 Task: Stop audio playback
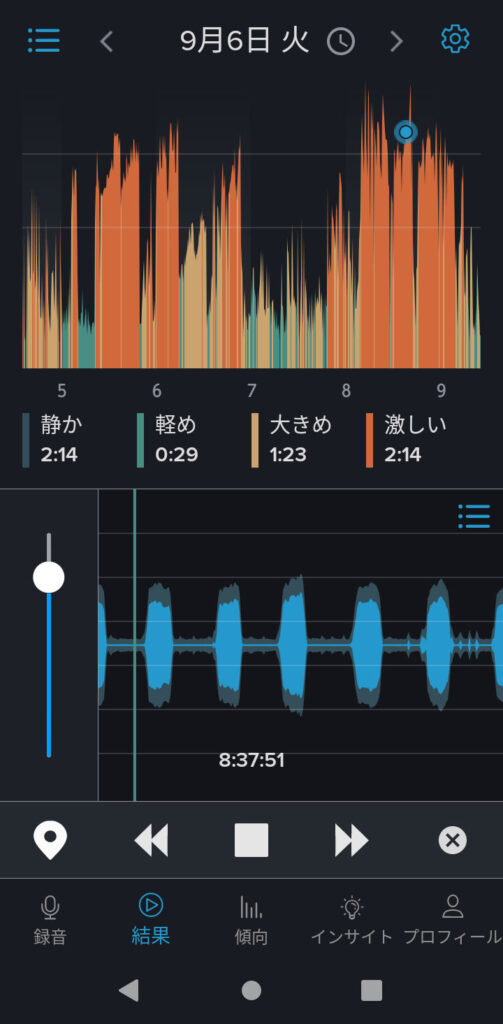(x=252, y=840)
